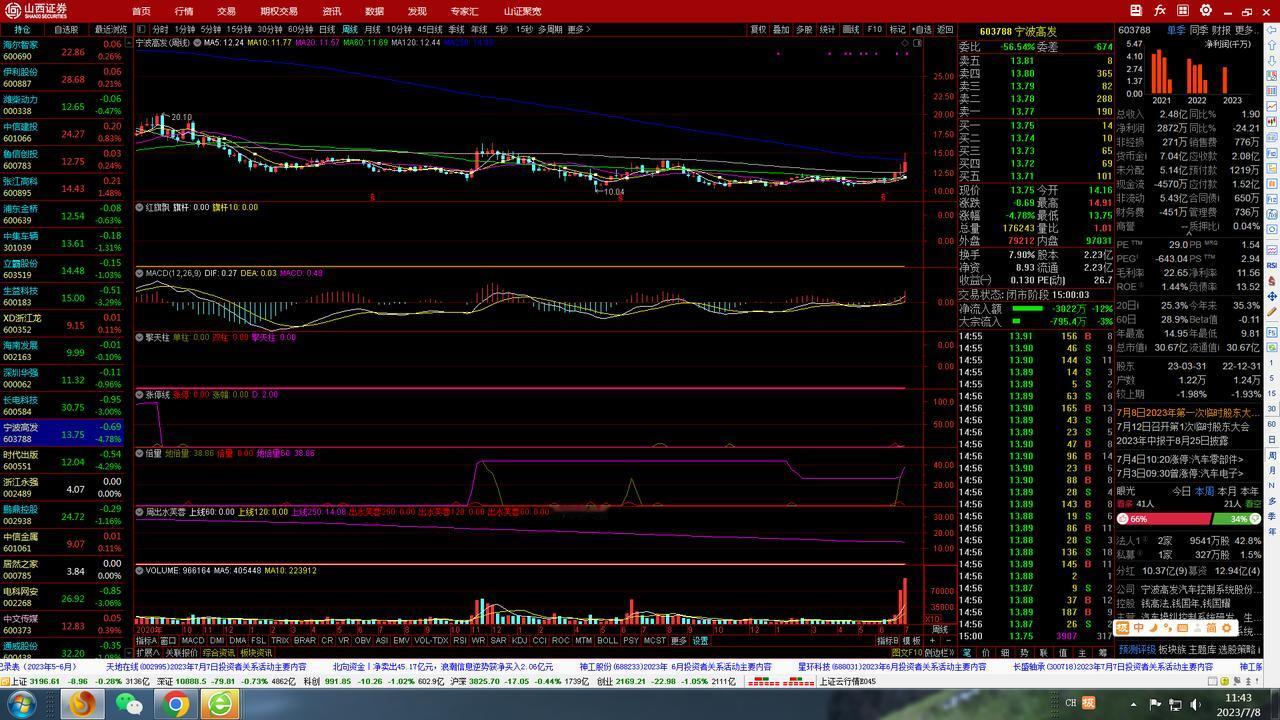Open the 指标B selector
Image resolution: width=1280 pixels, height=720 pixels.
[887, 641]
